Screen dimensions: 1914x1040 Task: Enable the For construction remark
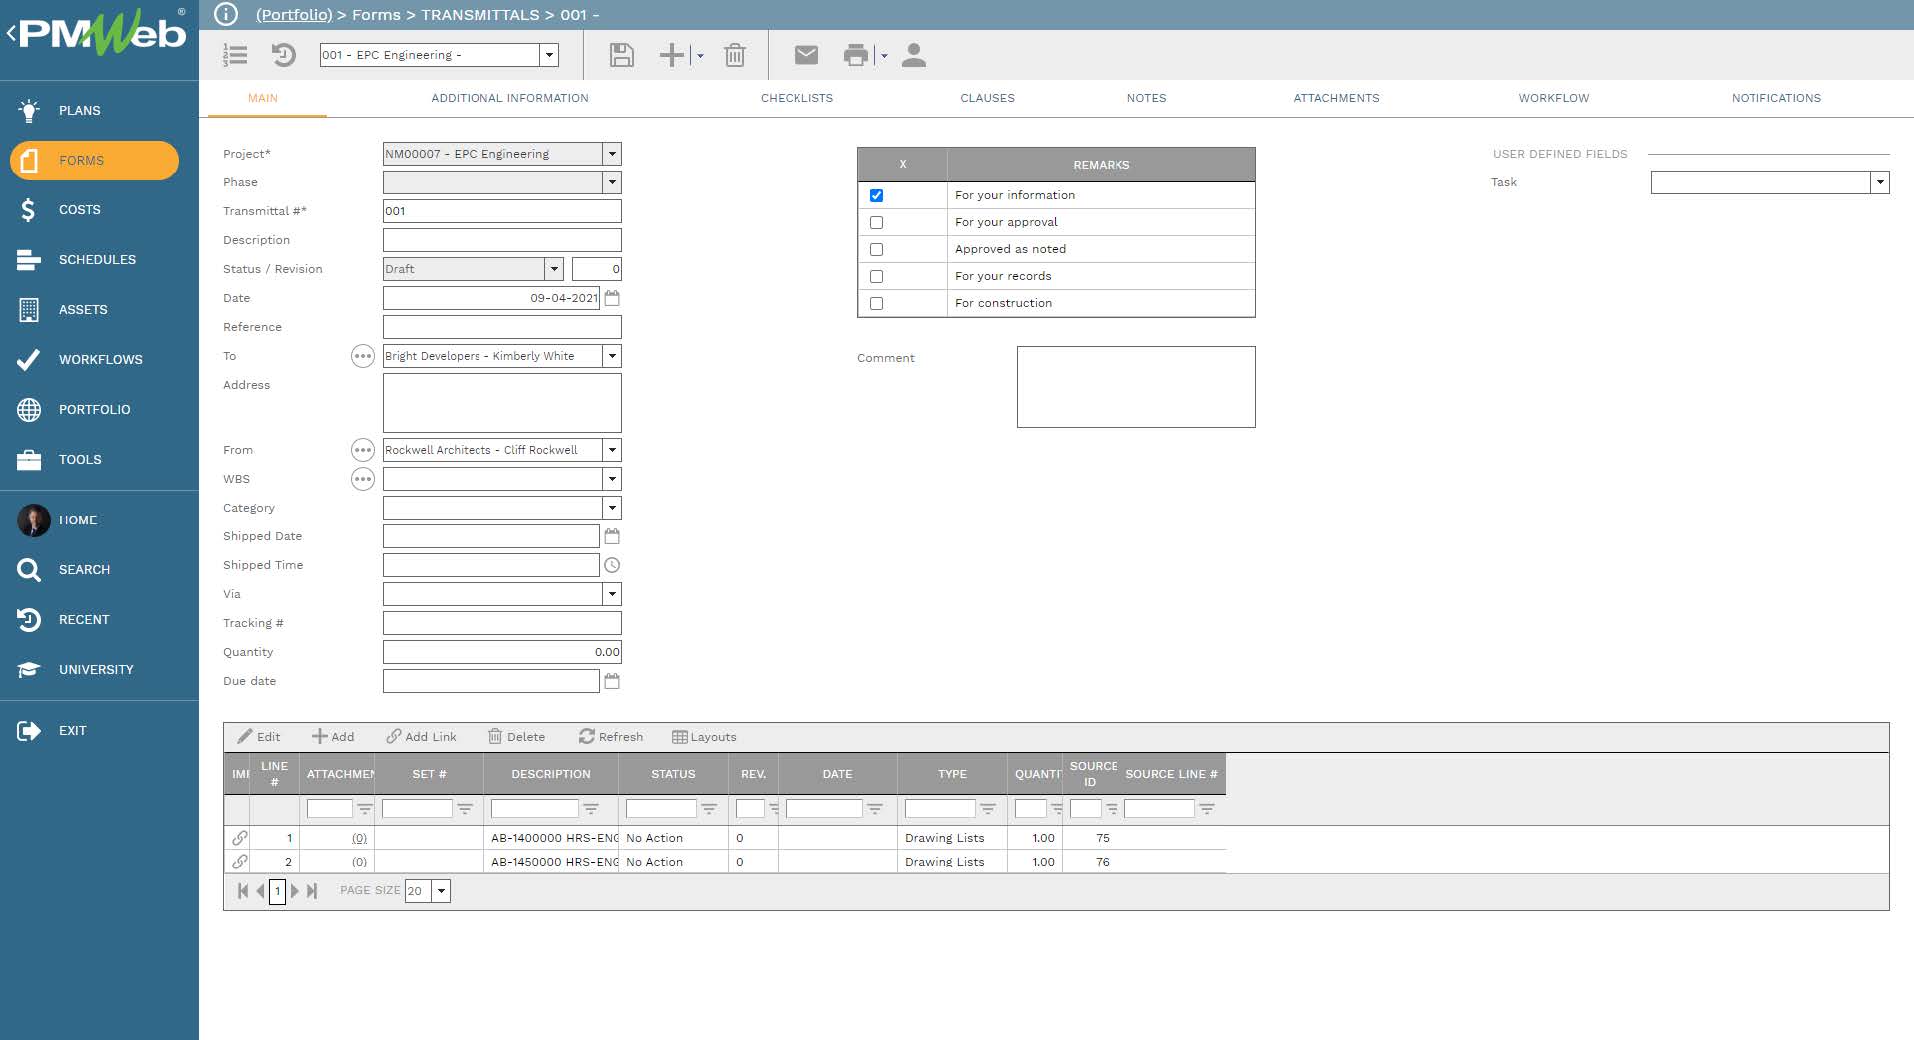pyautogui.click(x=877, y=303)
